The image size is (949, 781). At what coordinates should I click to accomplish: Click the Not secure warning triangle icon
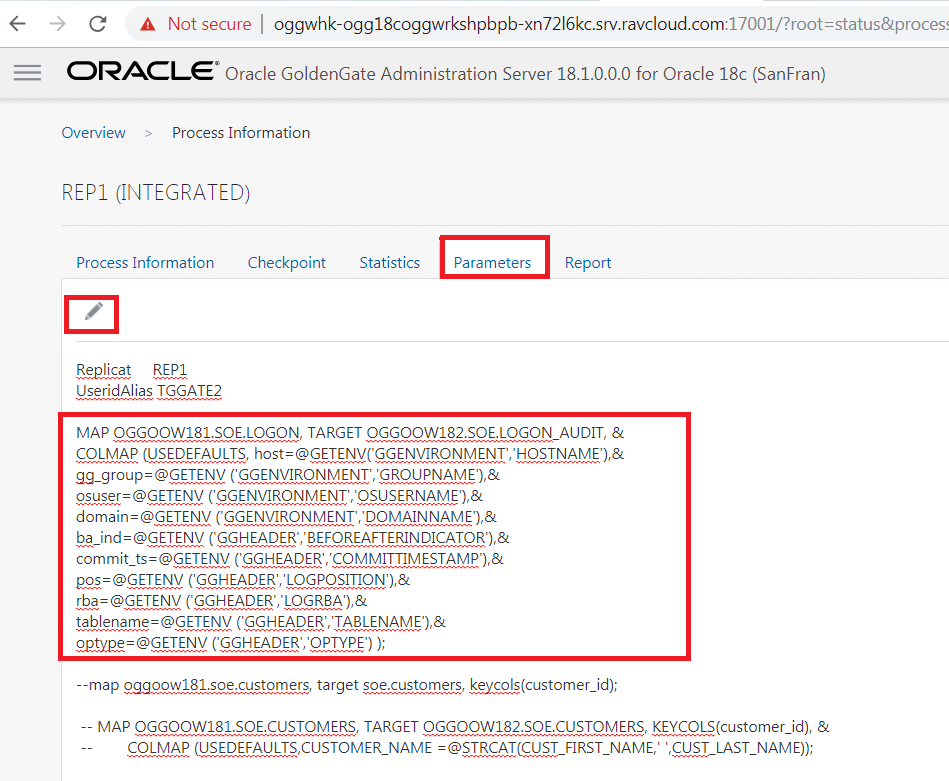pyautogui.click(x=148, y=24)
